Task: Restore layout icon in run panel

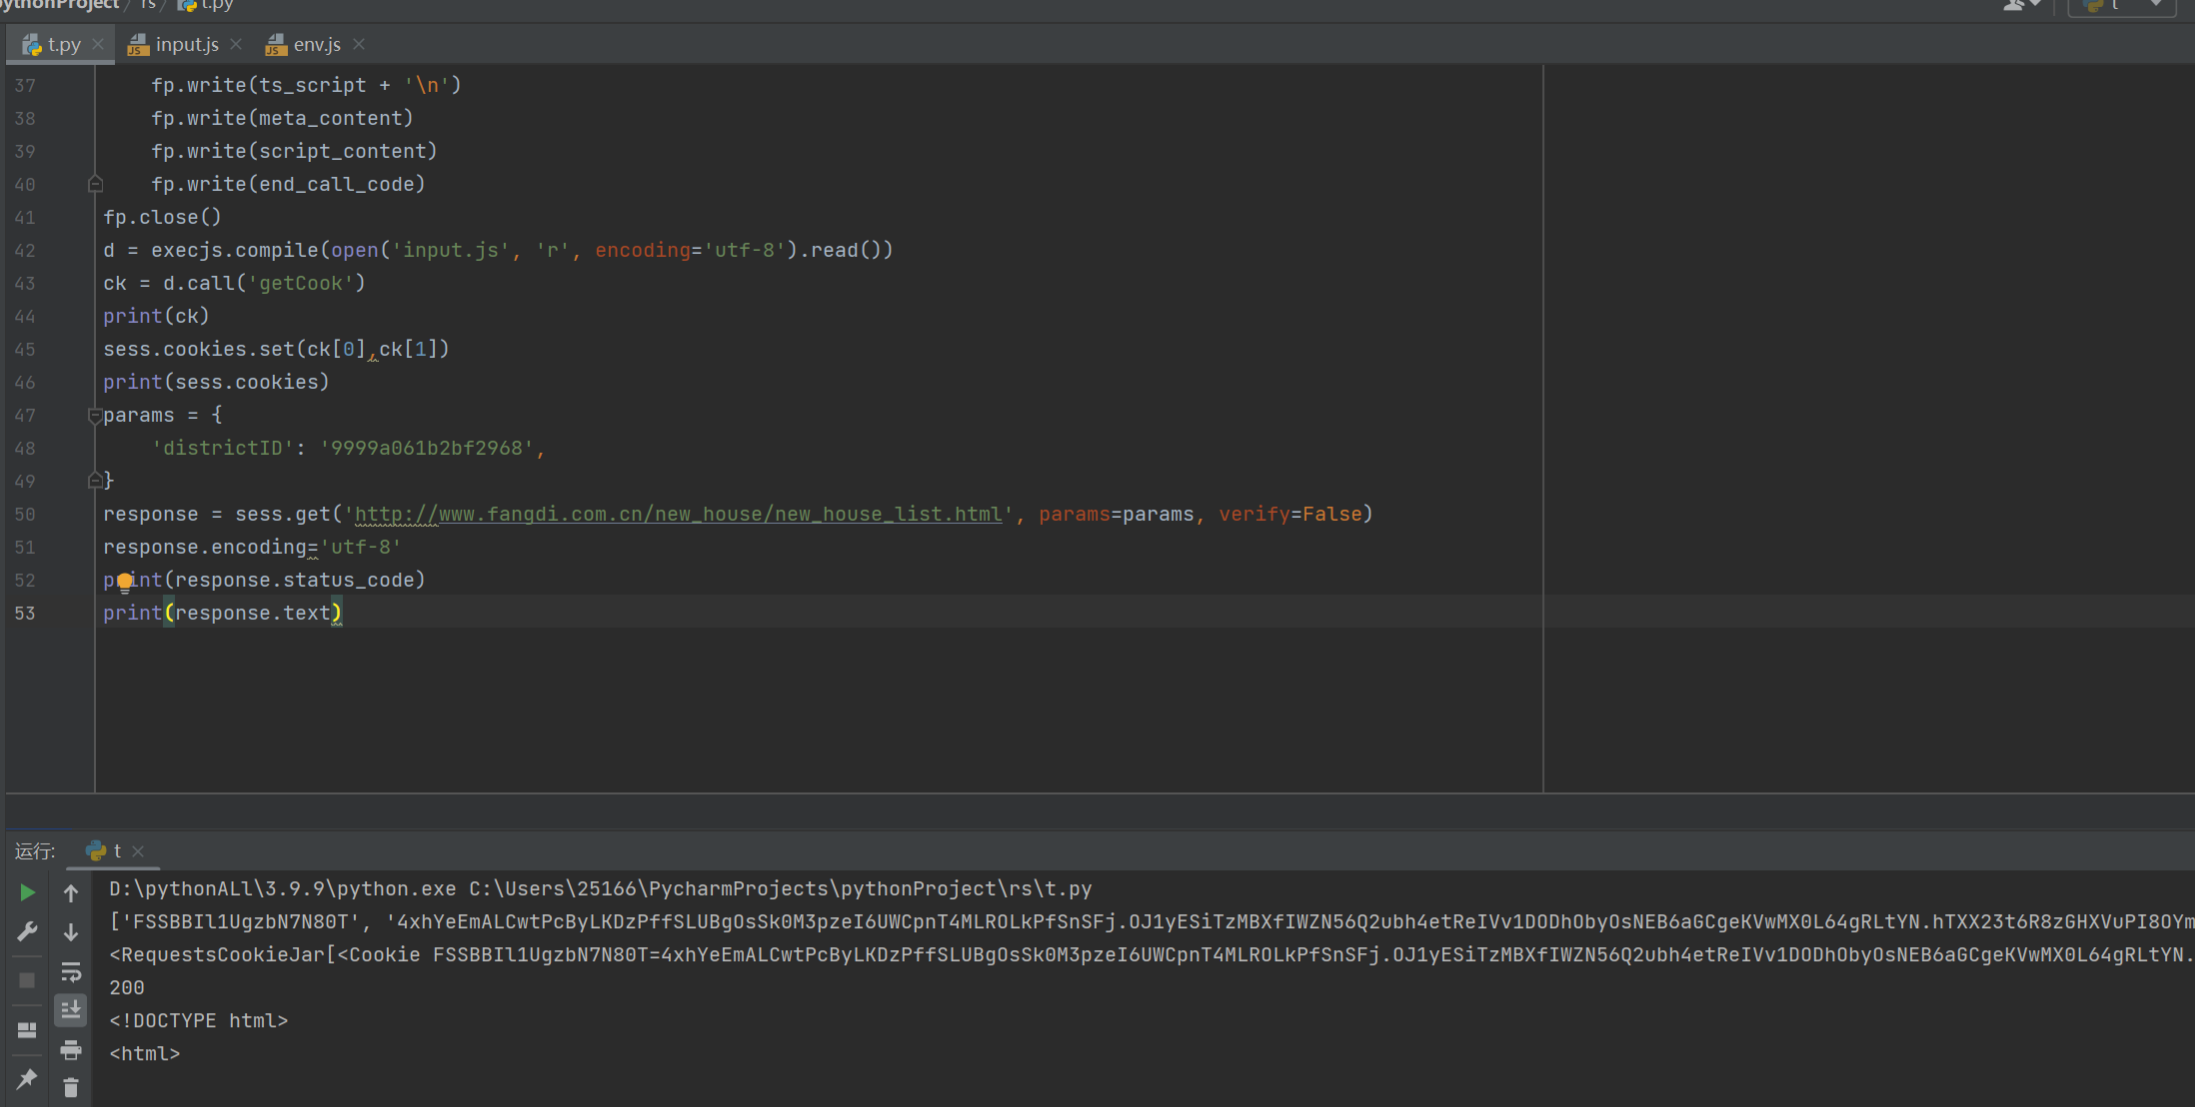Action: pyautogui.click(x=27, y=1030)
